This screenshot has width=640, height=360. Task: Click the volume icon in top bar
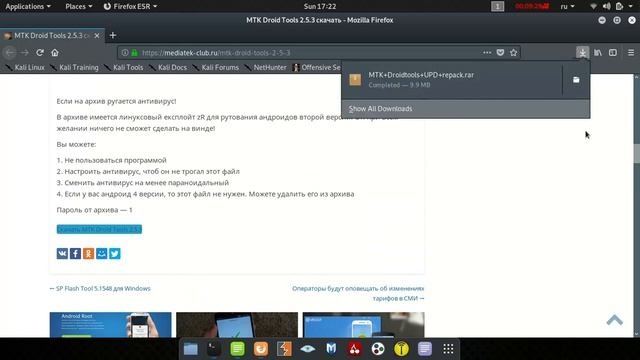(x=607, y=6)
